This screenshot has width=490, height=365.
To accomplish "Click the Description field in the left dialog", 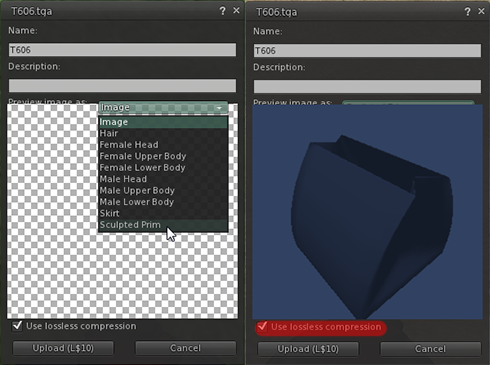I will [122, 86].
